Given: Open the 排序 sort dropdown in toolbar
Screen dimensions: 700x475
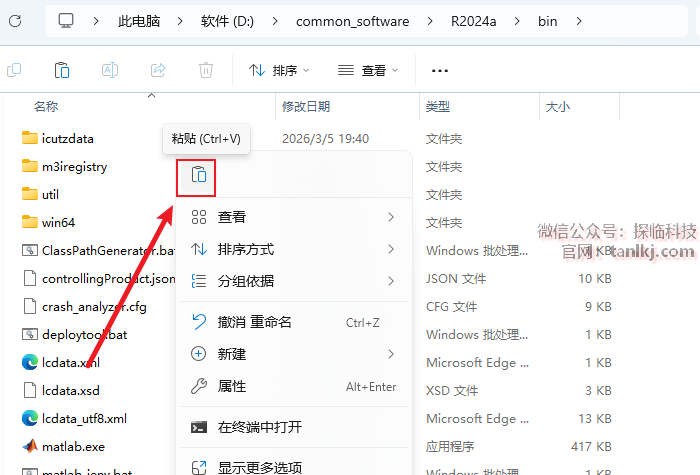Looking at the screenshot, I should 279,70.
